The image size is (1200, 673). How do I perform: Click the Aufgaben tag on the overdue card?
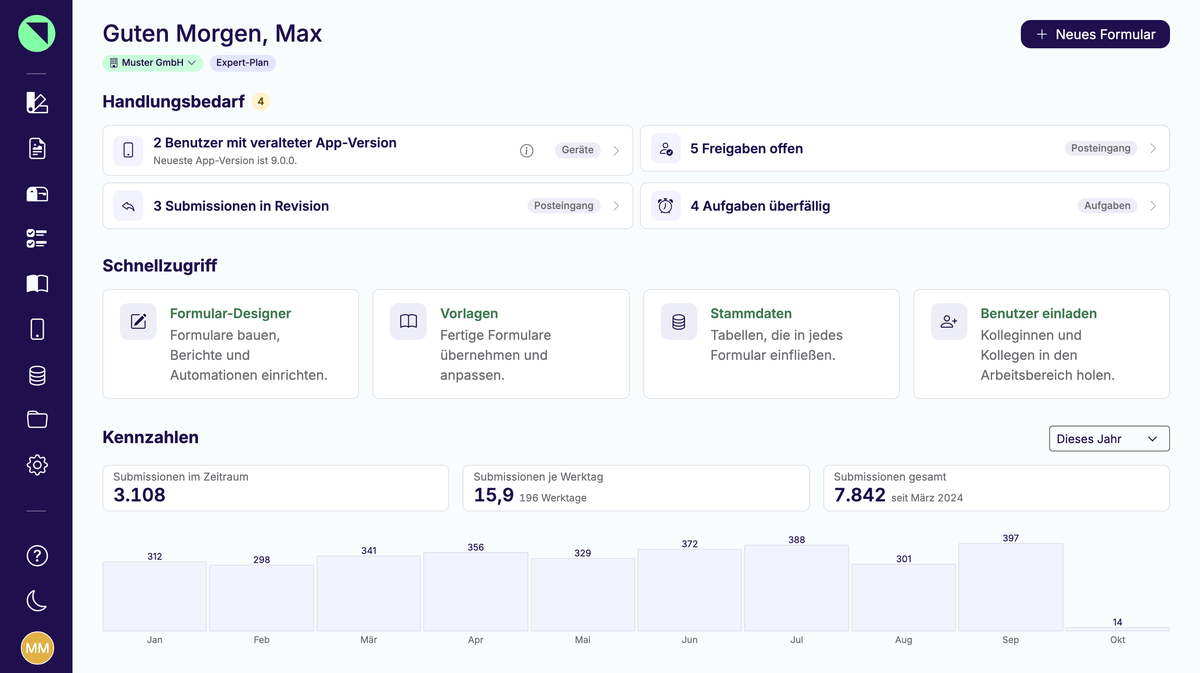click(1107, 206)
